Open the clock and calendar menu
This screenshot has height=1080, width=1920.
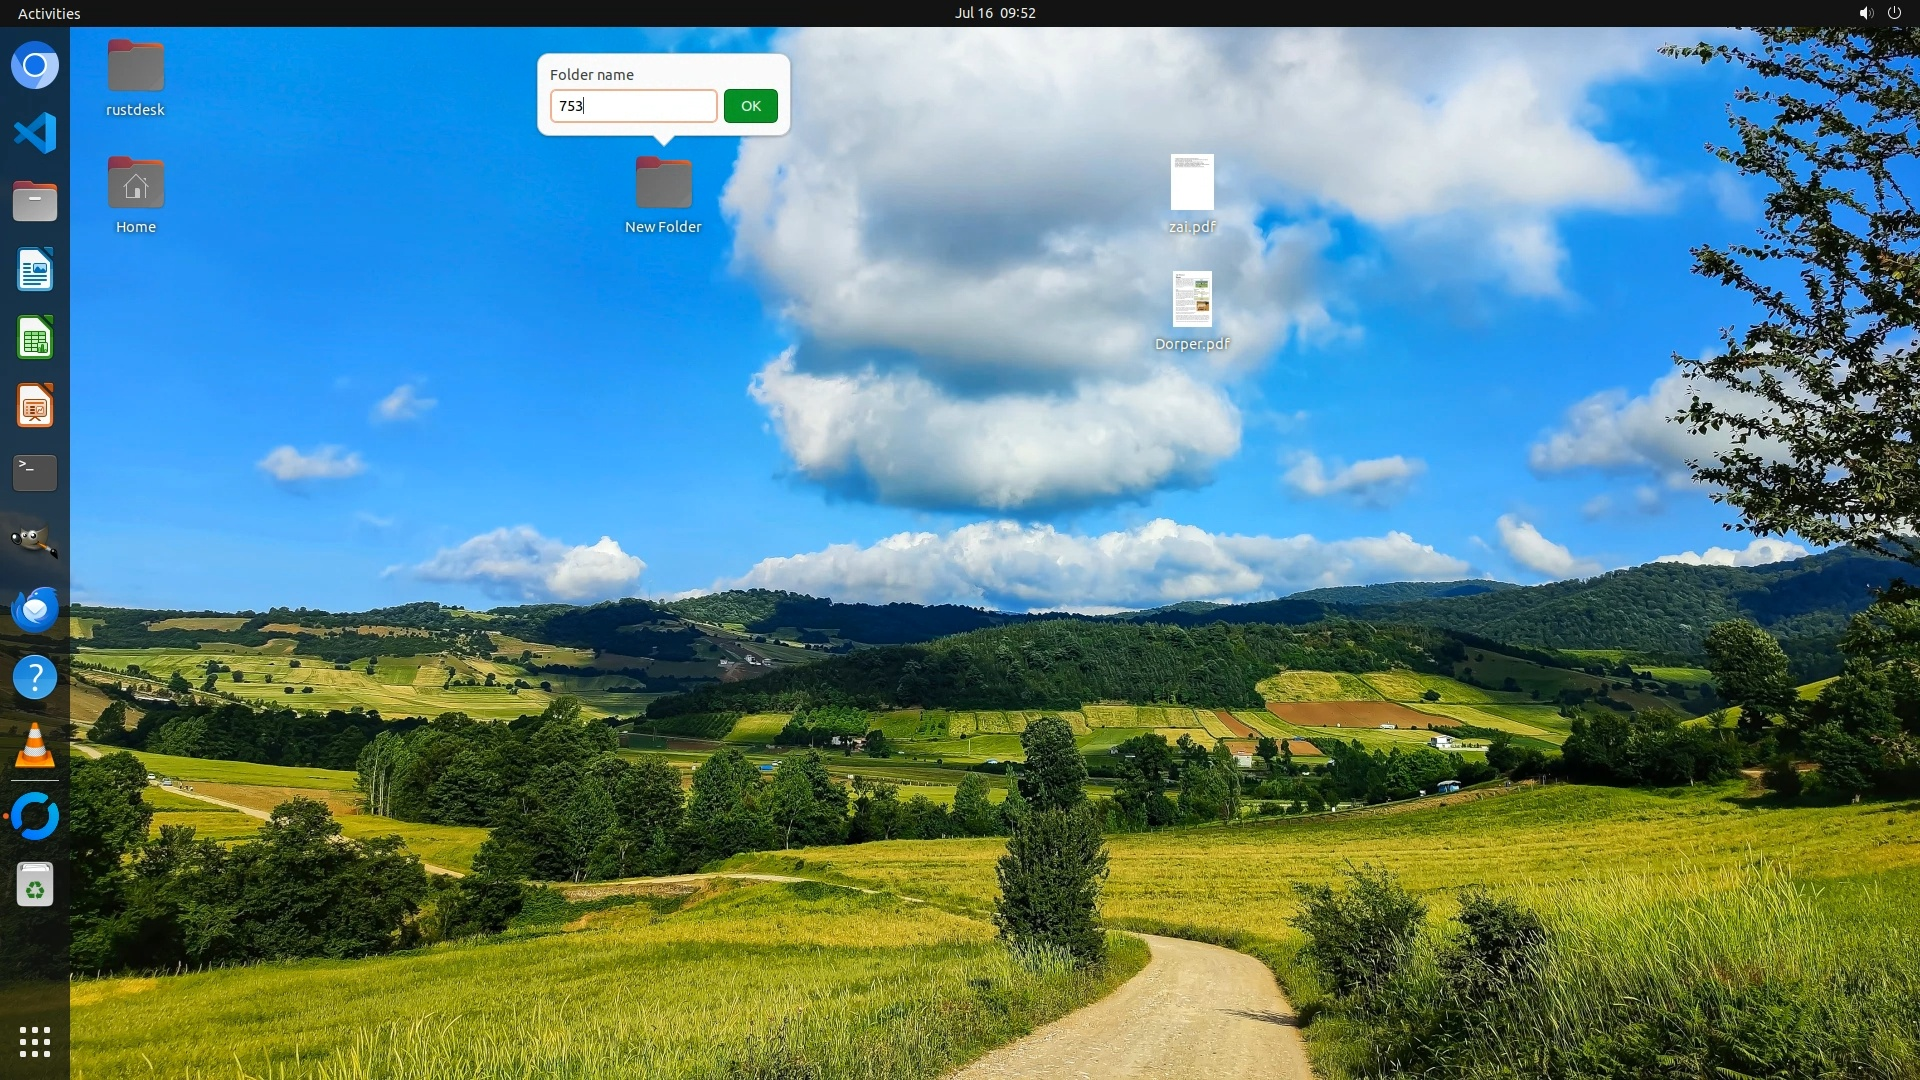(994, 13)
